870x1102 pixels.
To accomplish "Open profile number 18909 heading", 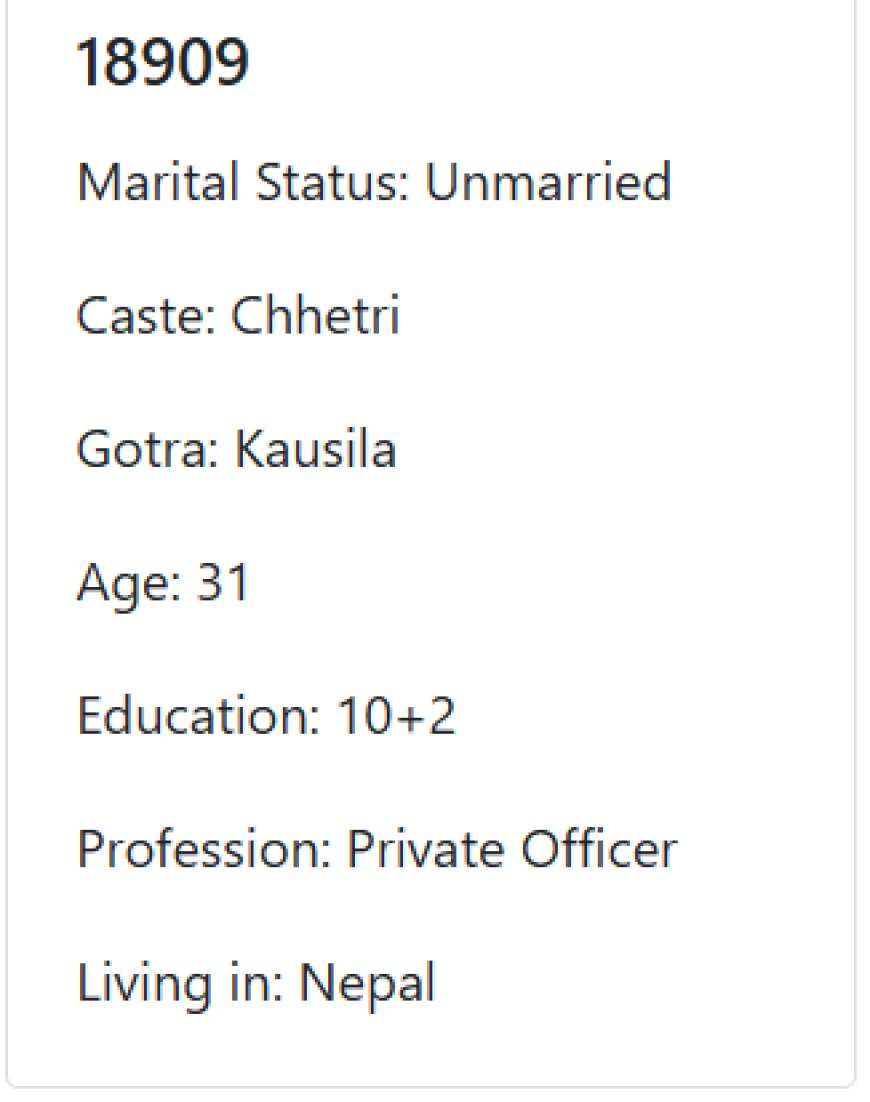I will pos(162,63).
